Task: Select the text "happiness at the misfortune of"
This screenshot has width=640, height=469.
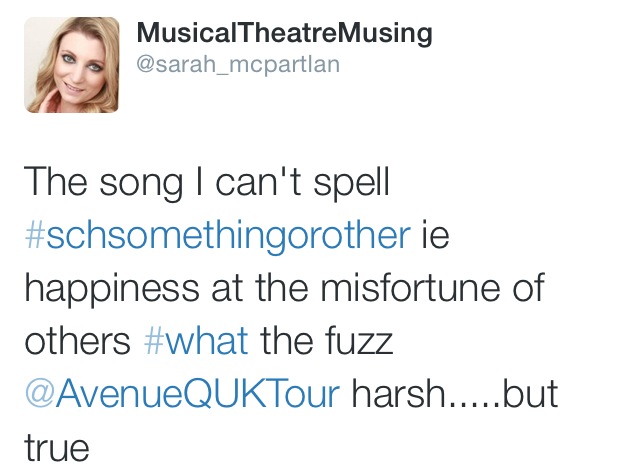Action: [x=284, y=289]
